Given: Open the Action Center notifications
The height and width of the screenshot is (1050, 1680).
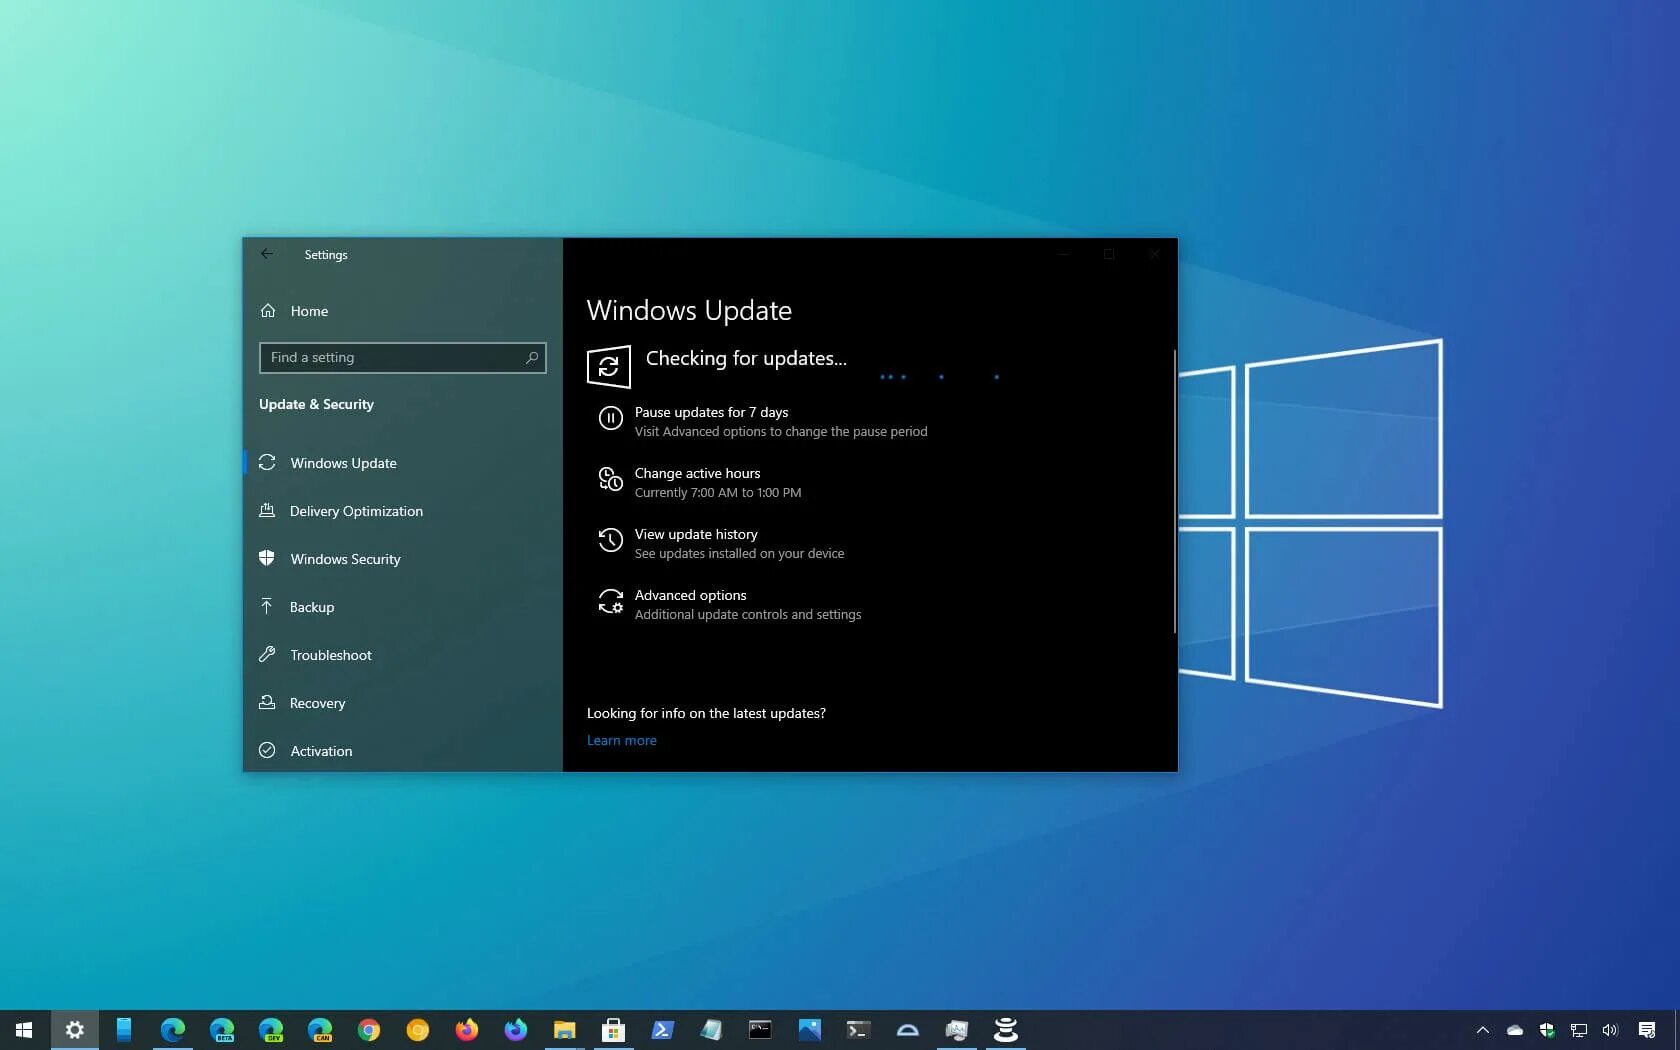Looking at the screenshot, I should (x=1647, y=1030).
